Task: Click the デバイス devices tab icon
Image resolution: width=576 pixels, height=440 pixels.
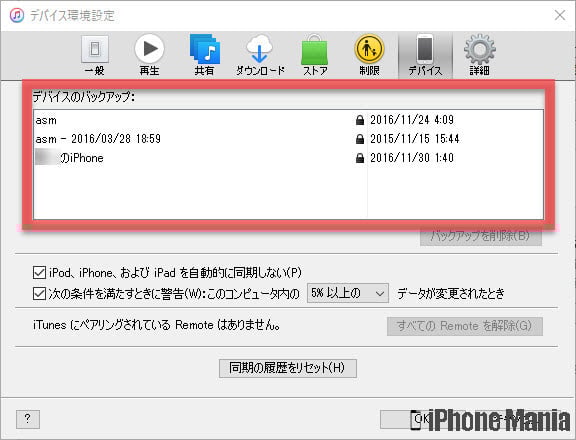Action: tap(425, 56)
